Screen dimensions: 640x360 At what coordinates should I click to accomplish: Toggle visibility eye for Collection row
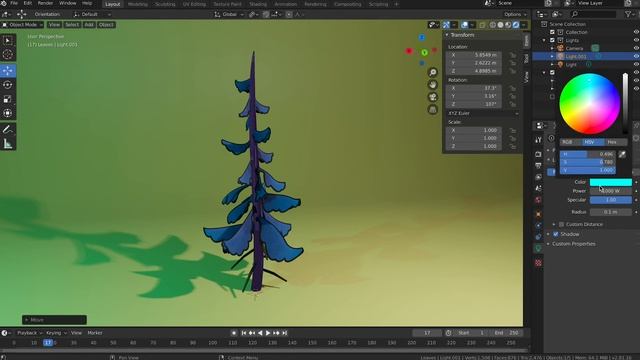[636, 32]
